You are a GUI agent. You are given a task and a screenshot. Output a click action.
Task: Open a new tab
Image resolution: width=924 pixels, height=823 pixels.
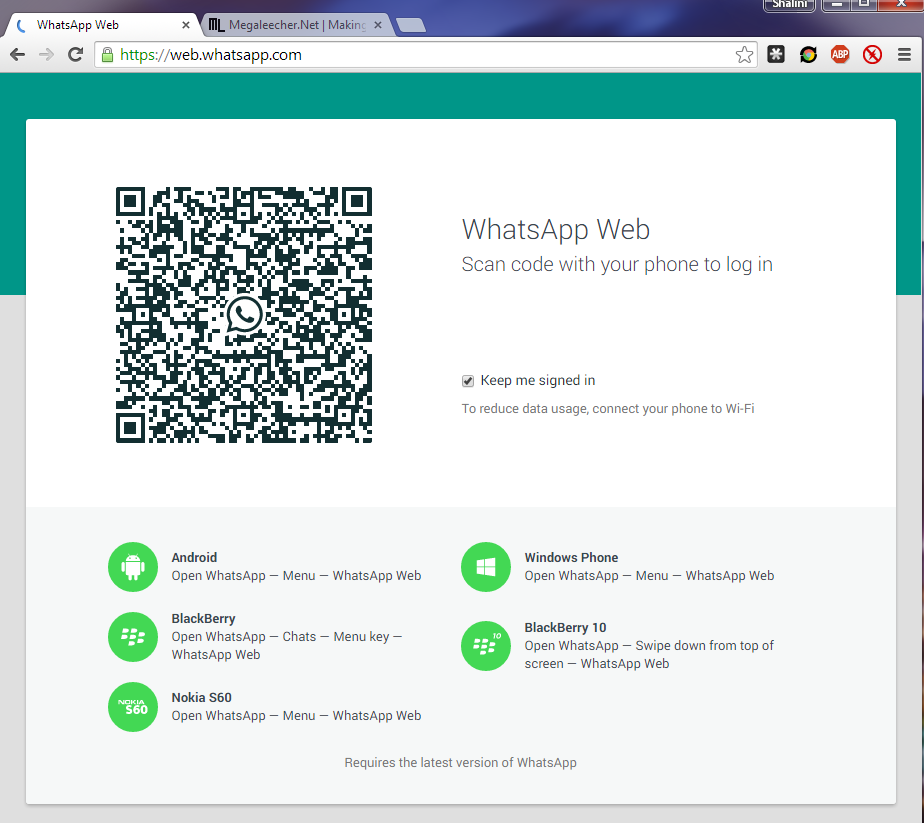click(x=411, y=25)
